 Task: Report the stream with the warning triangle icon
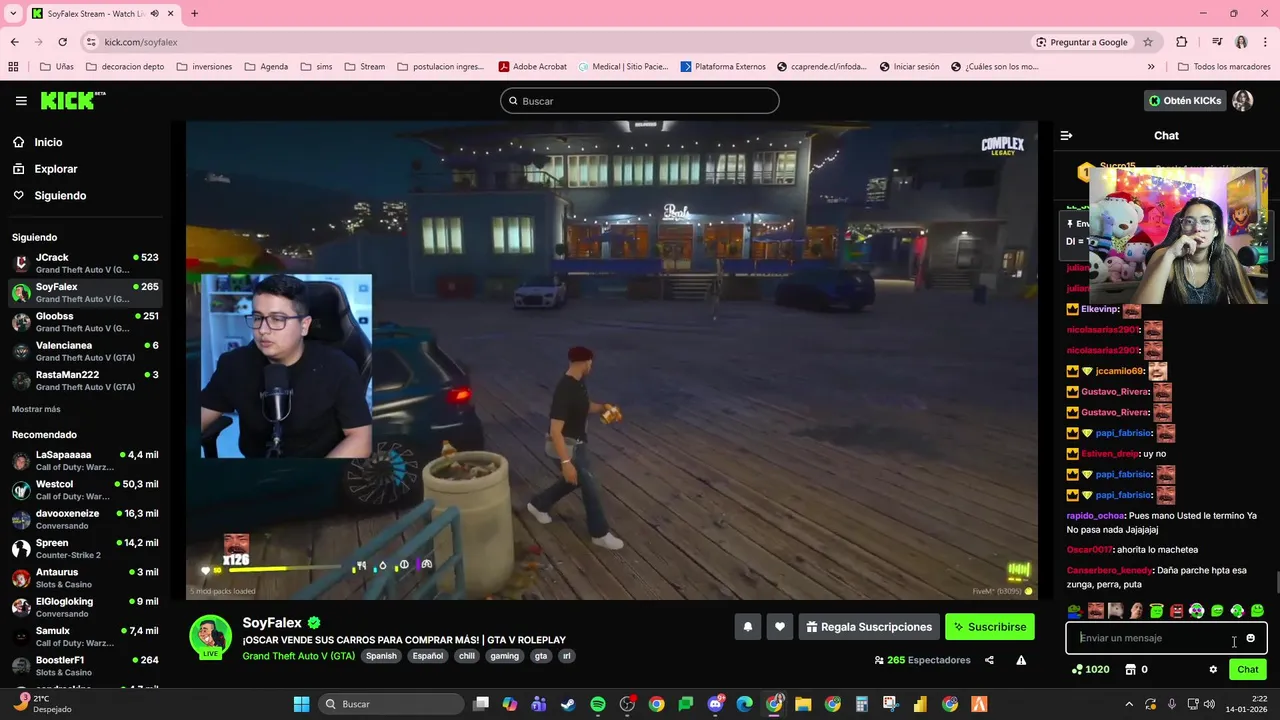pyautogui.click(x=1021, y=660)
